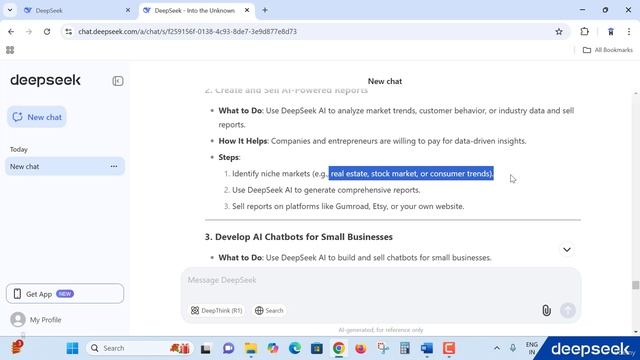640x360 pixels.
Task: Click the text "Sell reports on platforms like Gumroad"
Action: 300,206
